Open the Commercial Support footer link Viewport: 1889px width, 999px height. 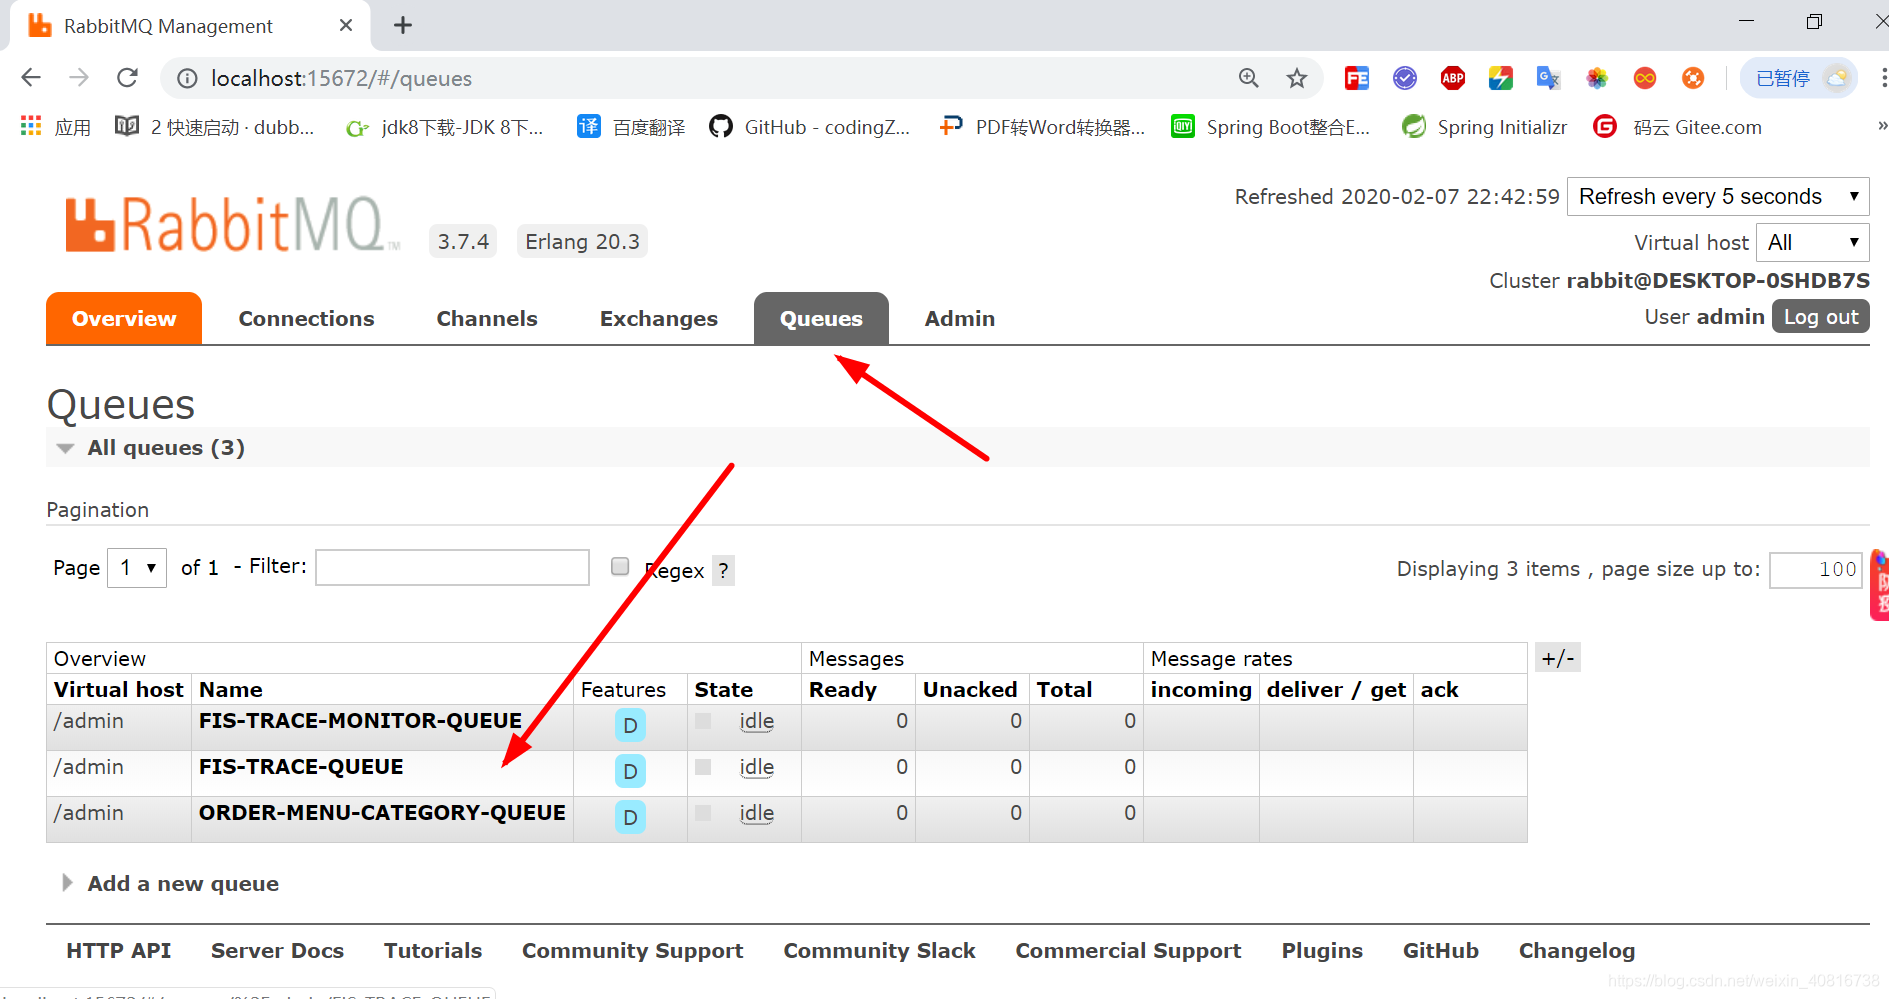click(x=1128, y=951)
